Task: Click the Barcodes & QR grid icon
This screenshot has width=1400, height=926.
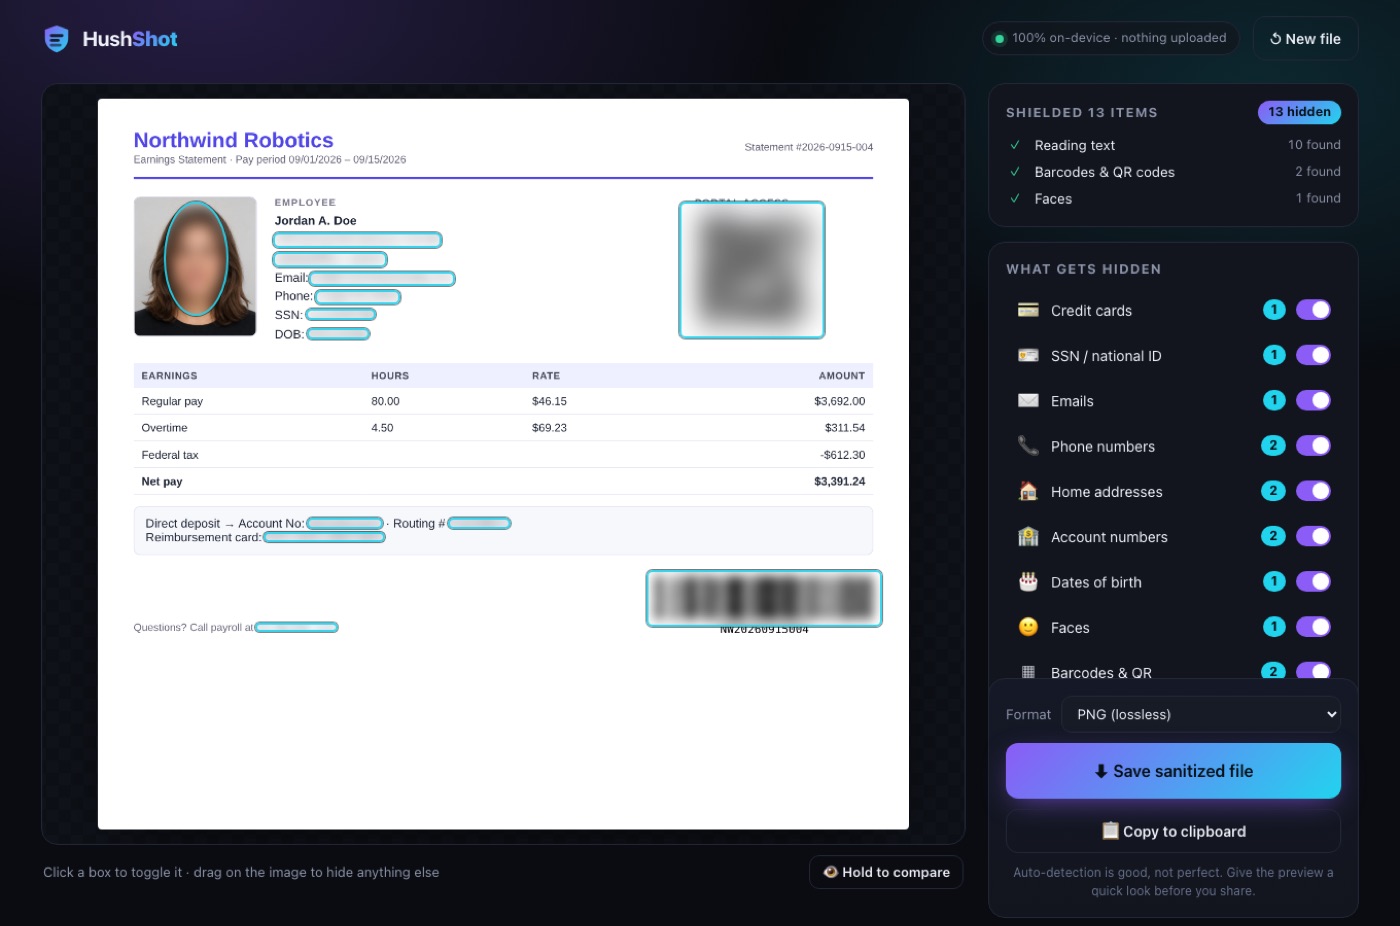Action: pyautogui.click(x=1028, y=672)
